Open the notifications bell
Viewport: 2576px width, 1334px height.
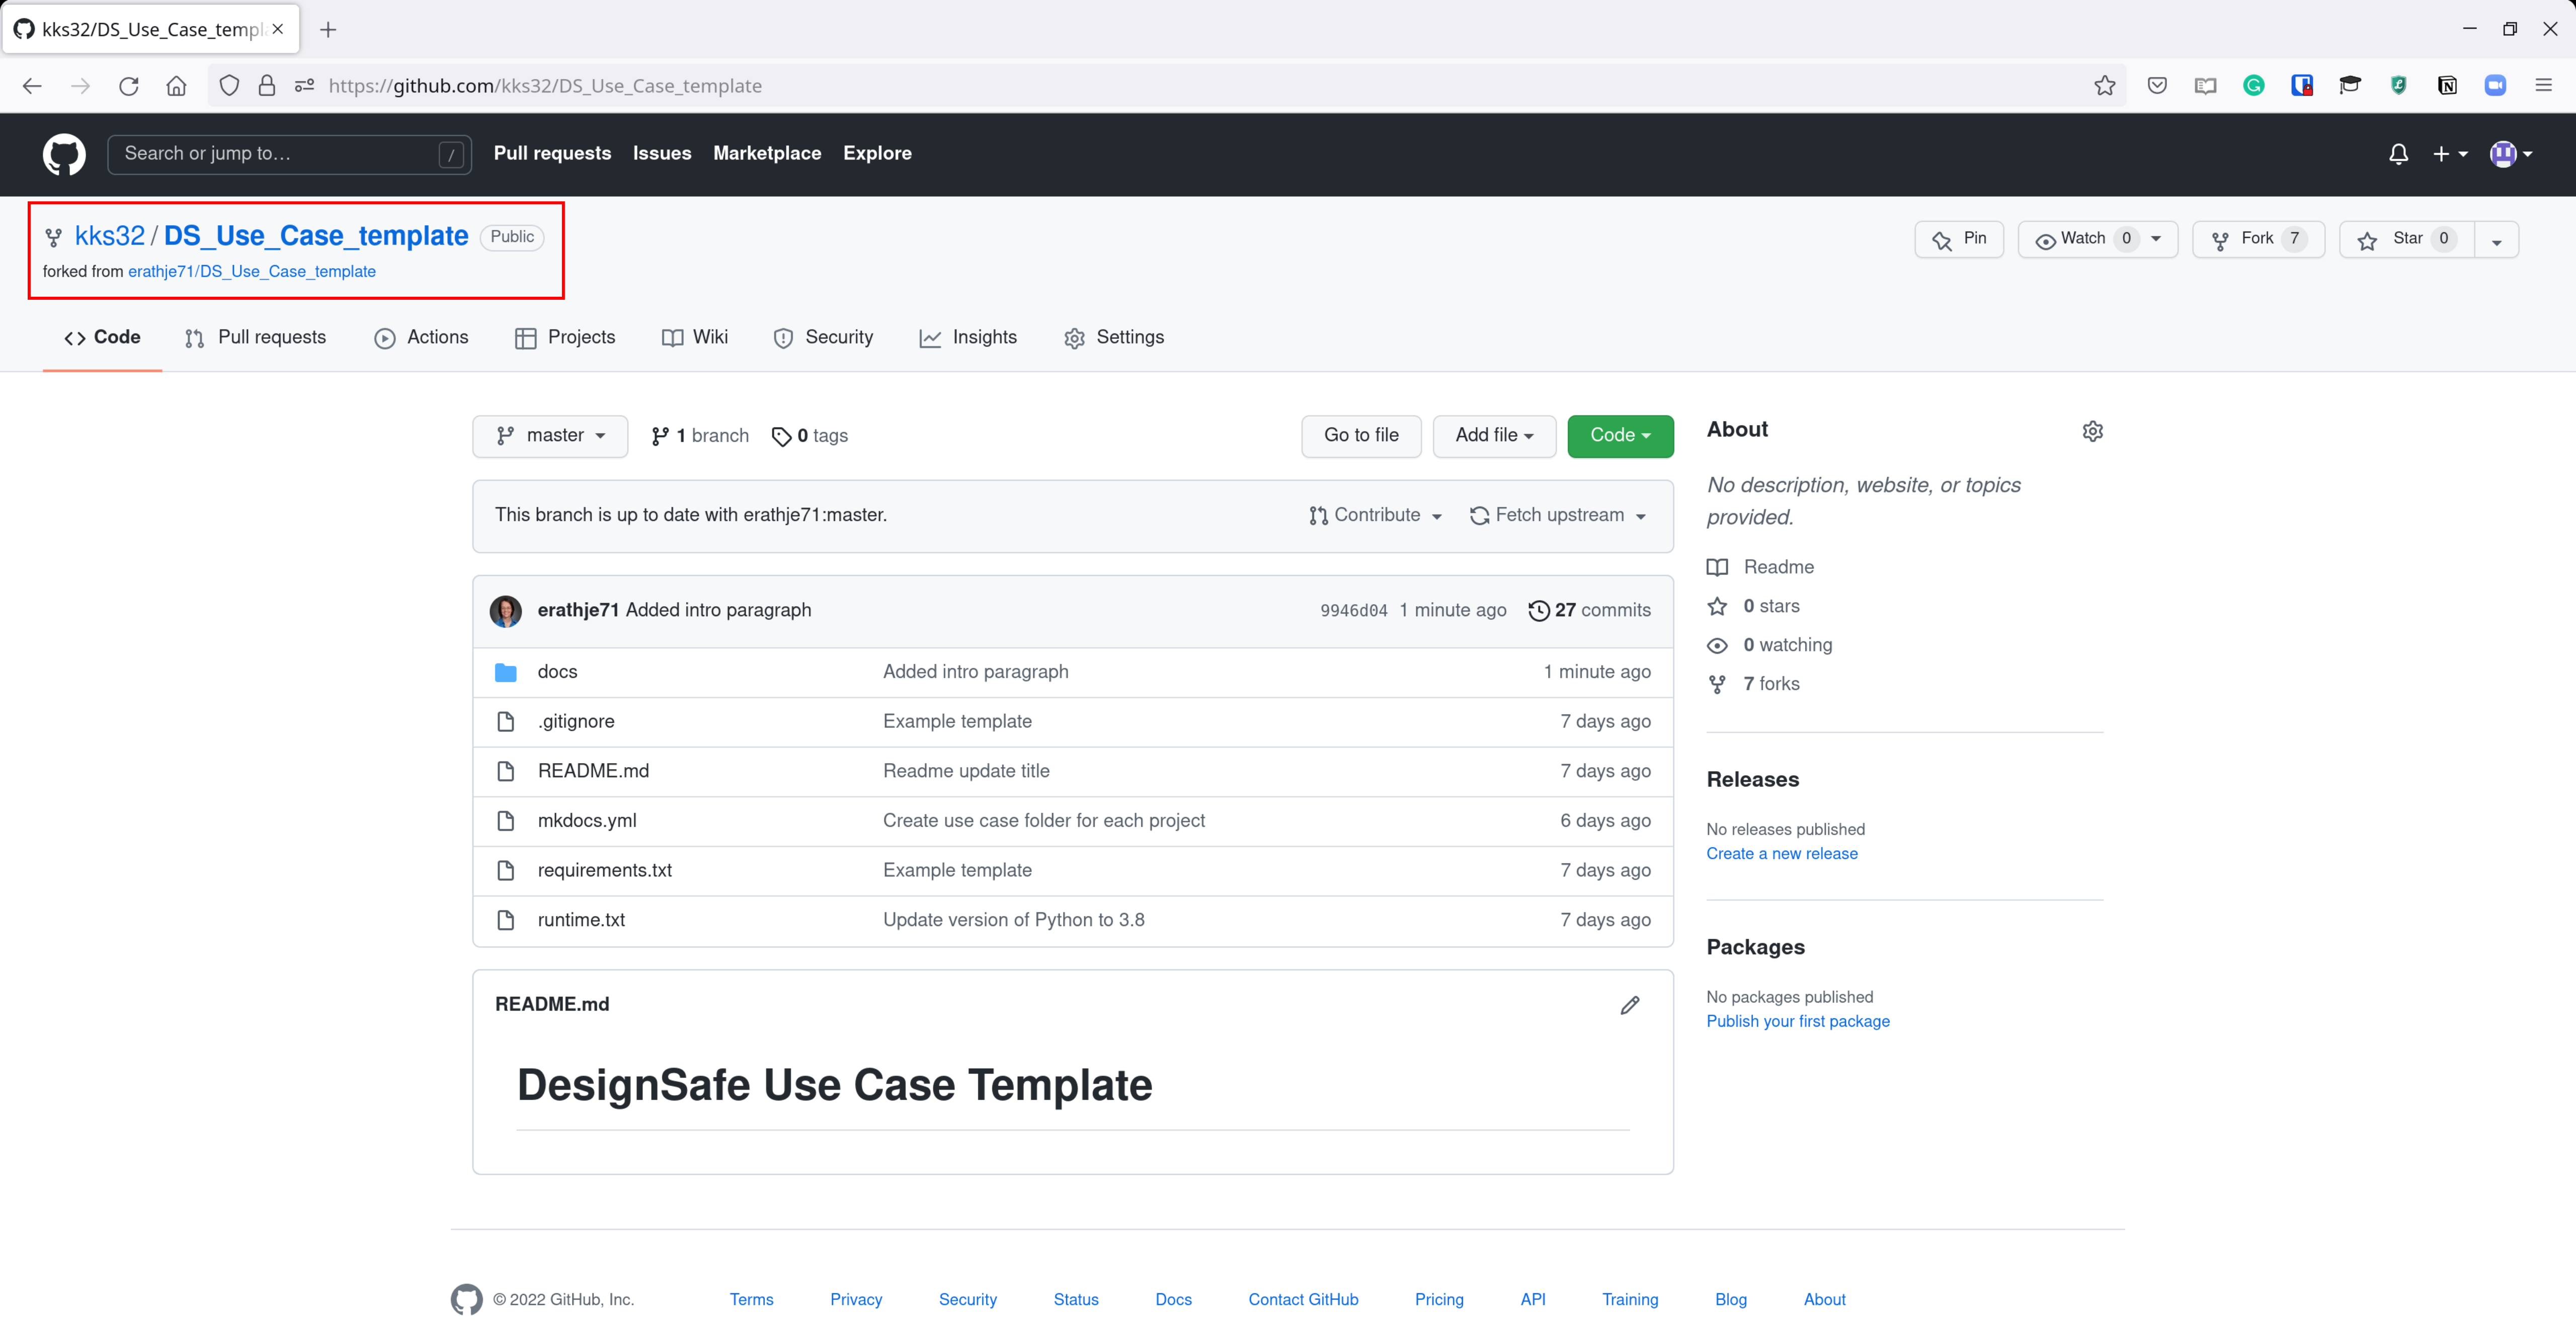[2398, 154]
